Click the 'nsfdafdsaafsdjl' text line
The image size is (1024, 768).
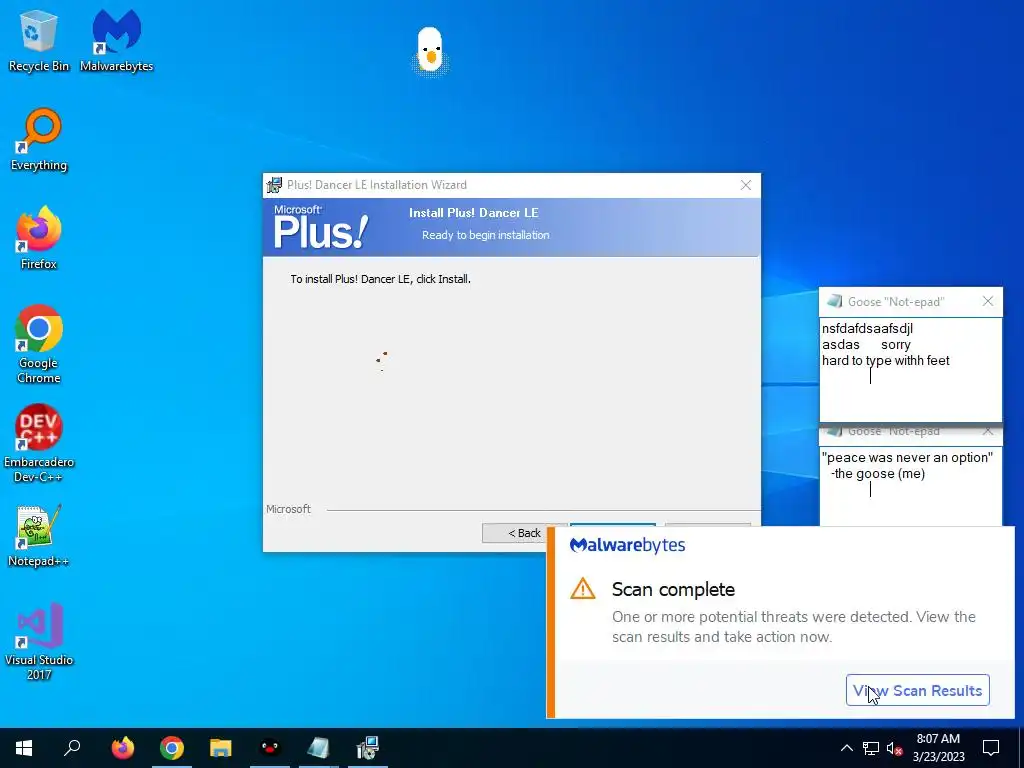coord(867,328)
